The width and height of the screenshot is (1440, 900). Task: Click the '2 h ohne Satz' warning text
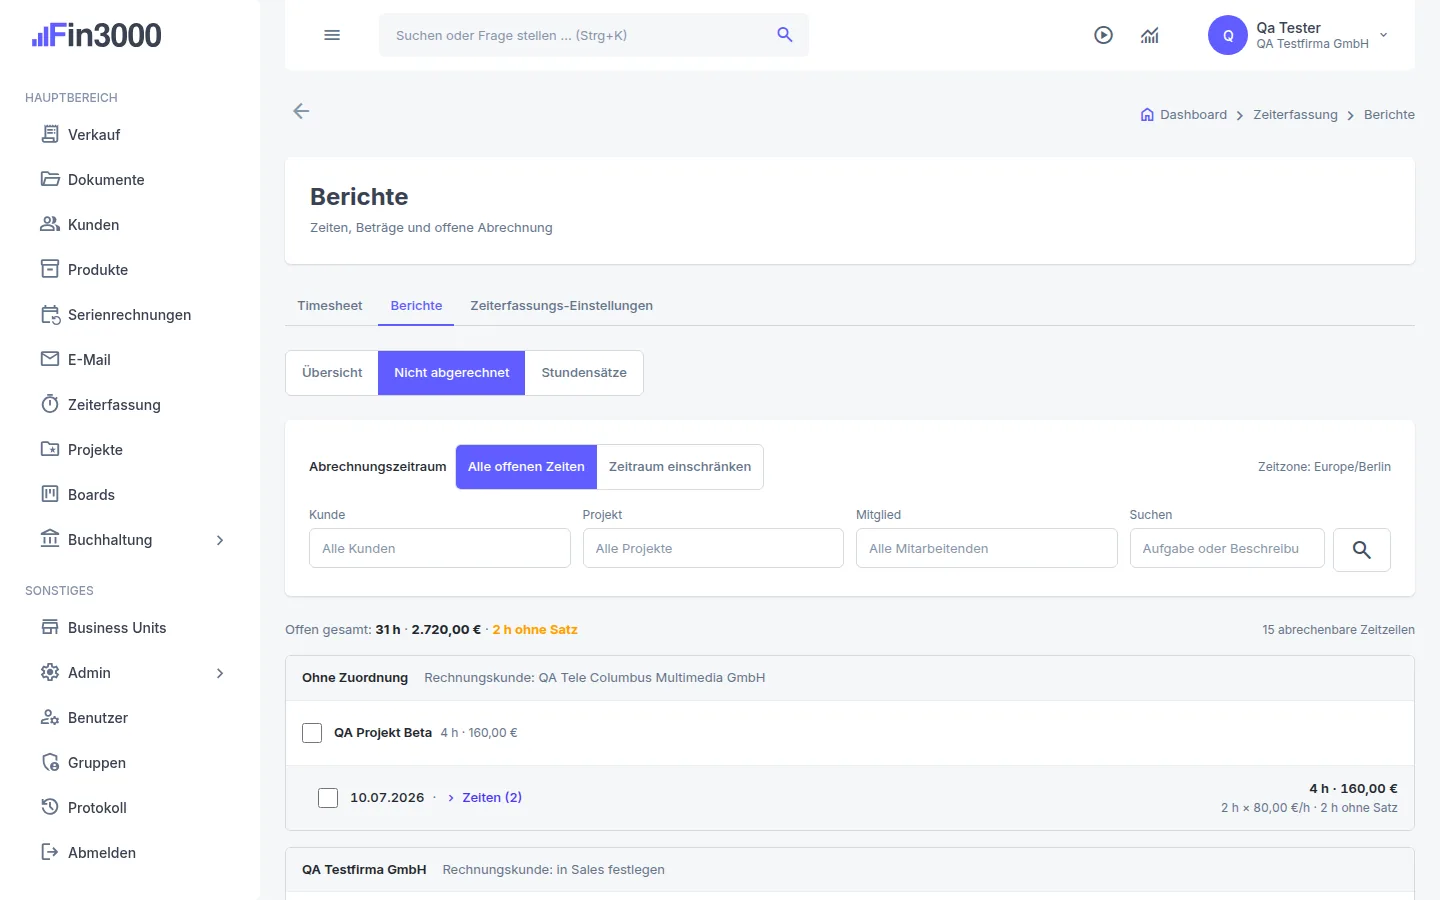tap(535, 630)
